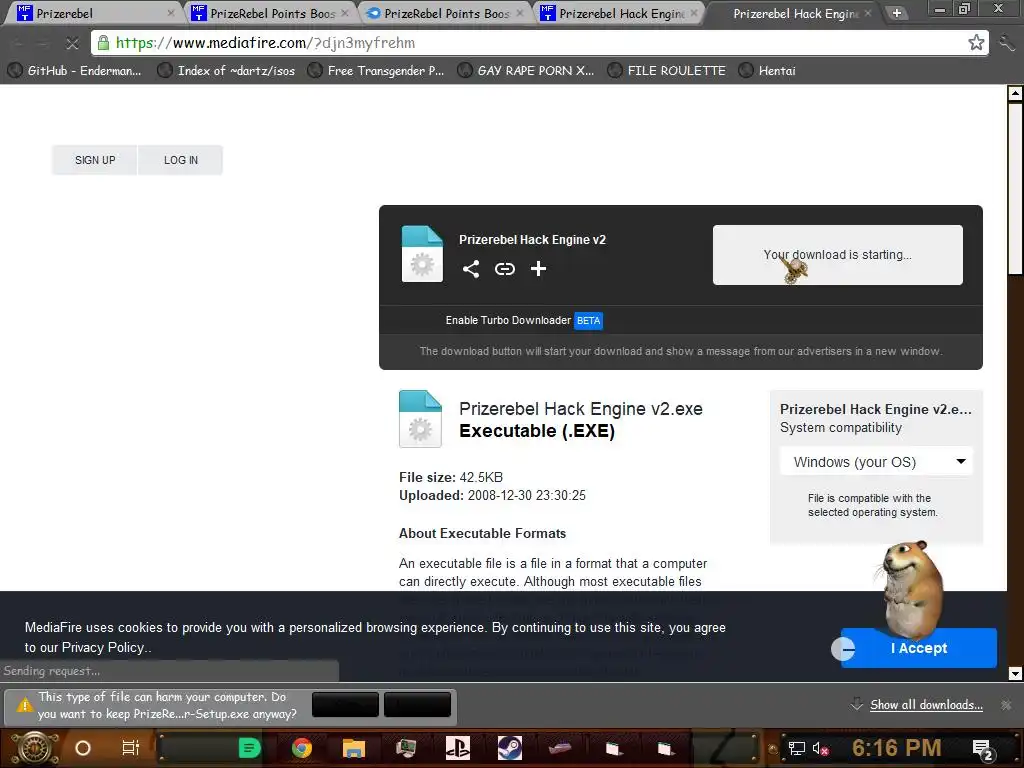Viewport: 1024px width, 768px height.
Task: Click the Show all downloads link
Action: 926,705
